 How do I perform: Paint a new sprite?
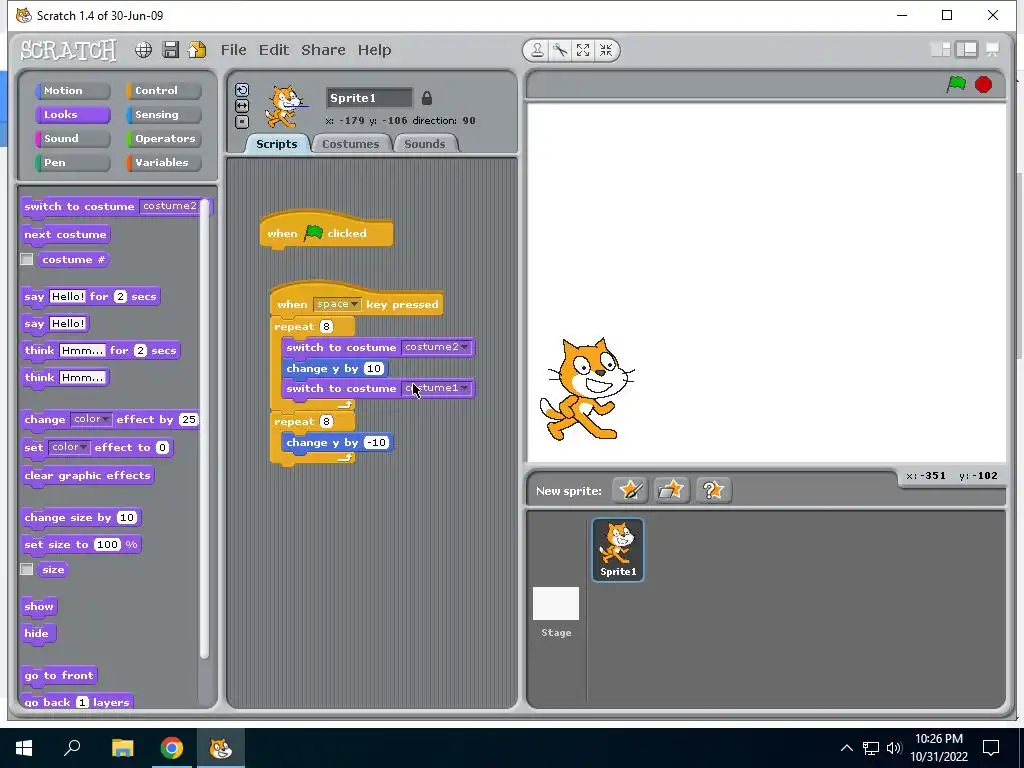click(x=630, y=490)
